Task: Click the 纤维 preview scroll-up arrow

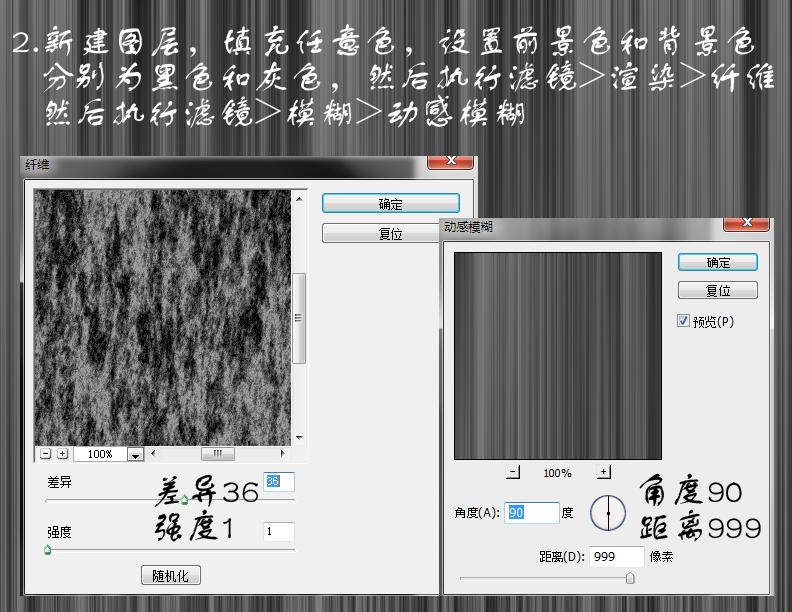Action: tap(299, 199)
